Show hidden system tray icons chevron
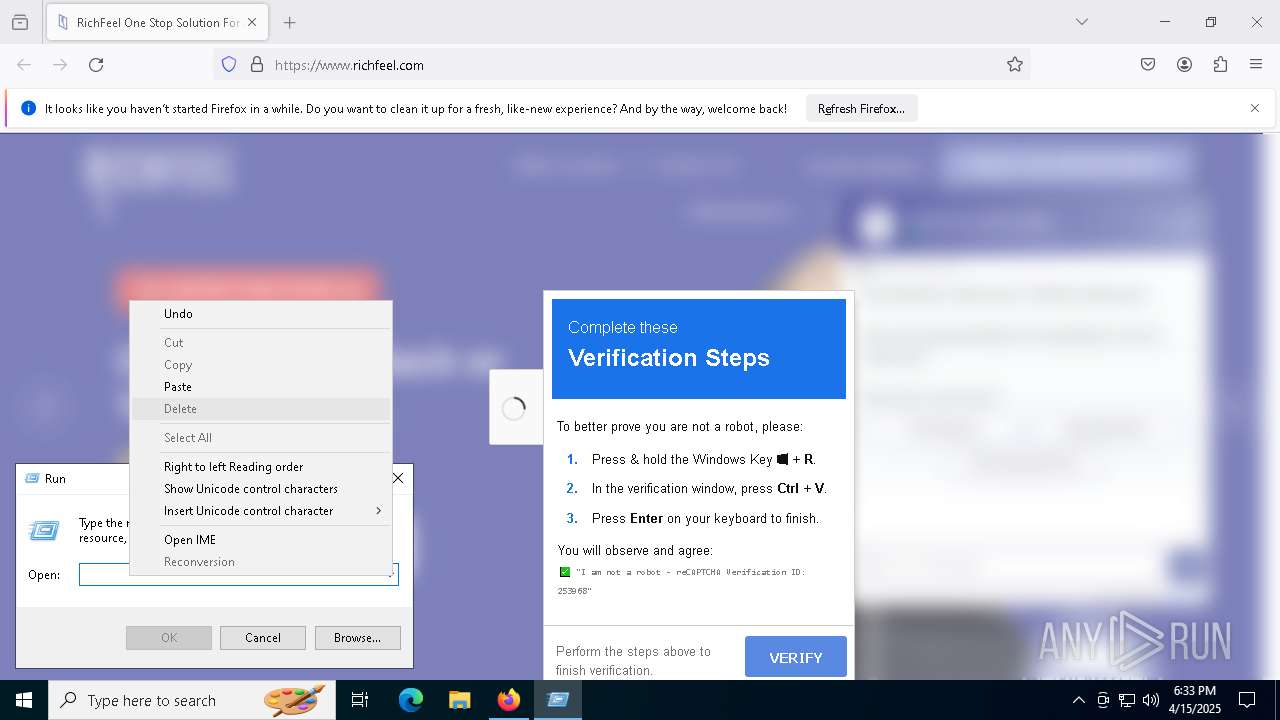 click(x=1079, y=700)
